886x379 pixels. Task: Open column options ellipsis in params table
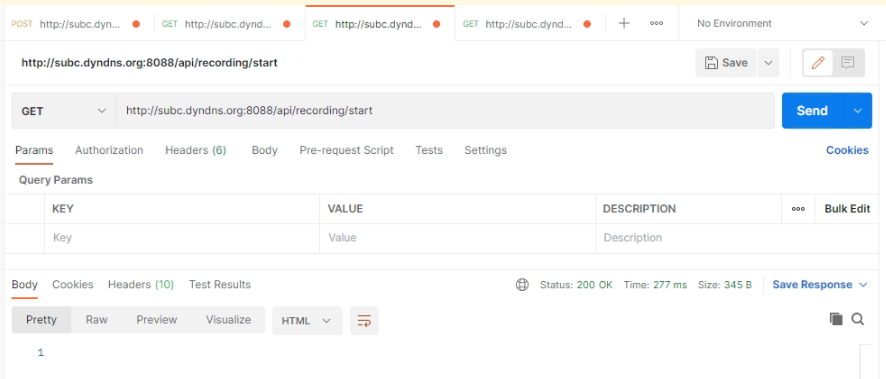[798, 209]
